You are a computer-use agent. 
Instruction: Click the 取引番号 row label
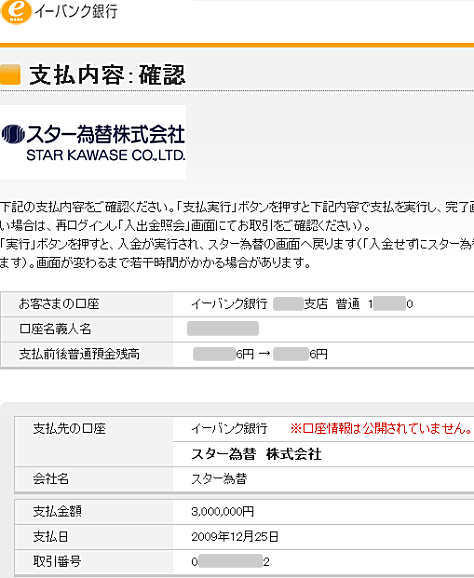(x=57, y=561)
